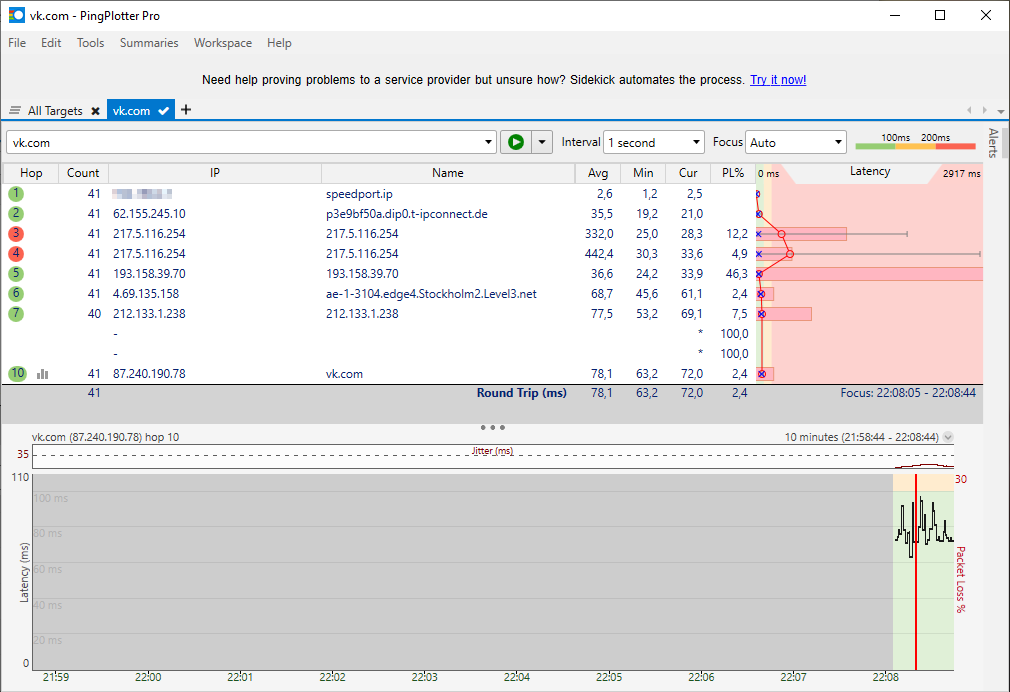The image size is (1010, 692).
Task: Click the 46,3 packet loss value in hop 5
Action: [x=737, y=274]
